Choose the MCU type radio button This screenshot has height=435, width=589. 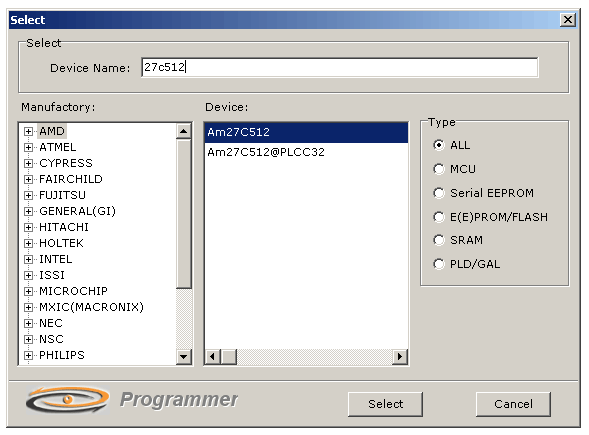438,169
